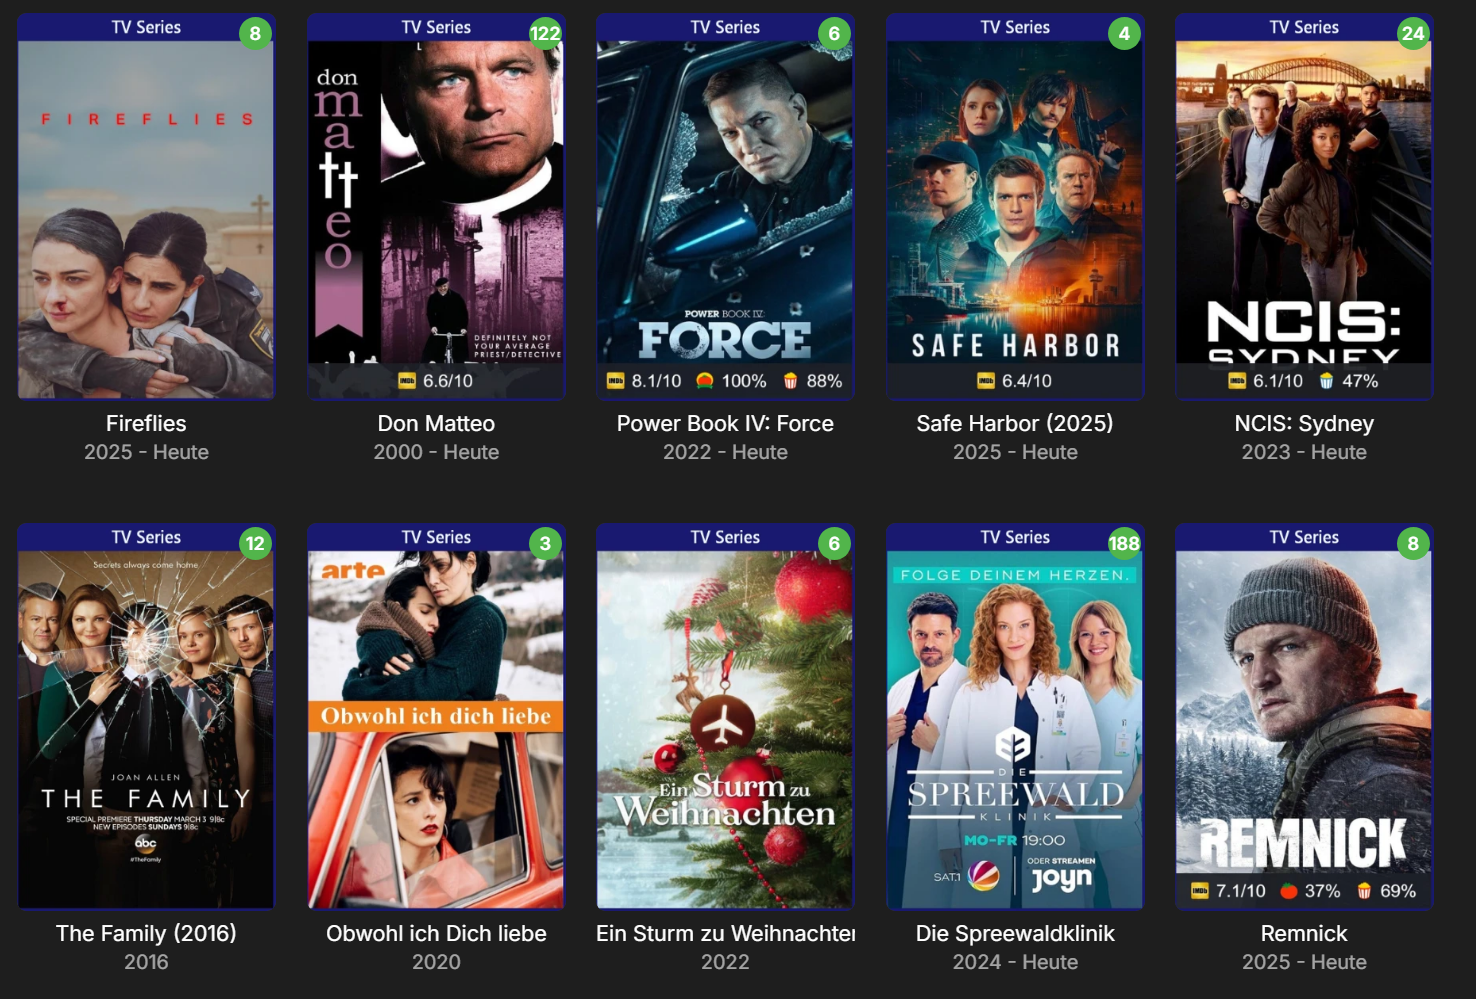Click the IMDb icon on Power Book IV: Force

pyautogui.click(x=616, y=381)
